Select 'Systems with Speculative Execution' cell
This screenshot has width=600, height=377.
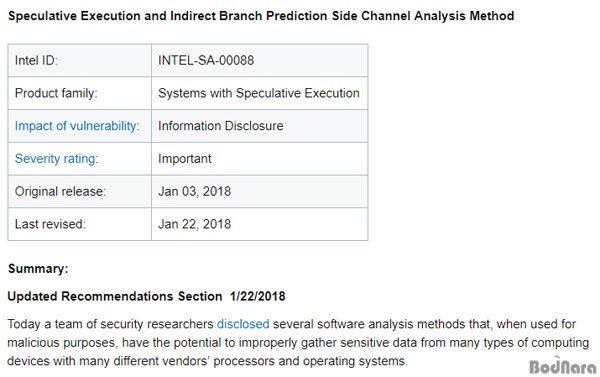click(259, 93)
